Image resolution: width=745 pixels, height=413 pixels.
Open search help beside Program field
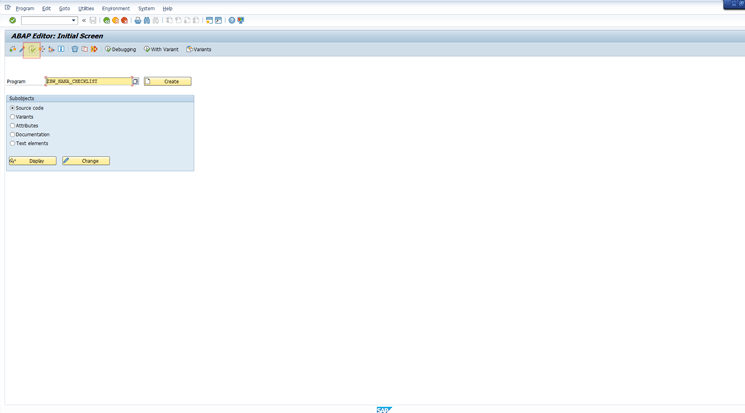(135, 81)
